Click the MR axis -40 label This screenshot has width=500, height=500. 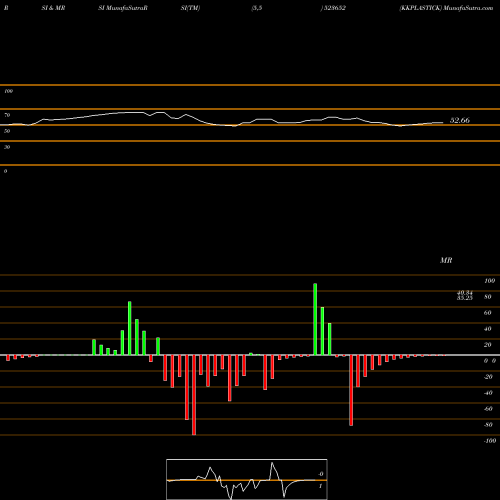click(488, 393)
